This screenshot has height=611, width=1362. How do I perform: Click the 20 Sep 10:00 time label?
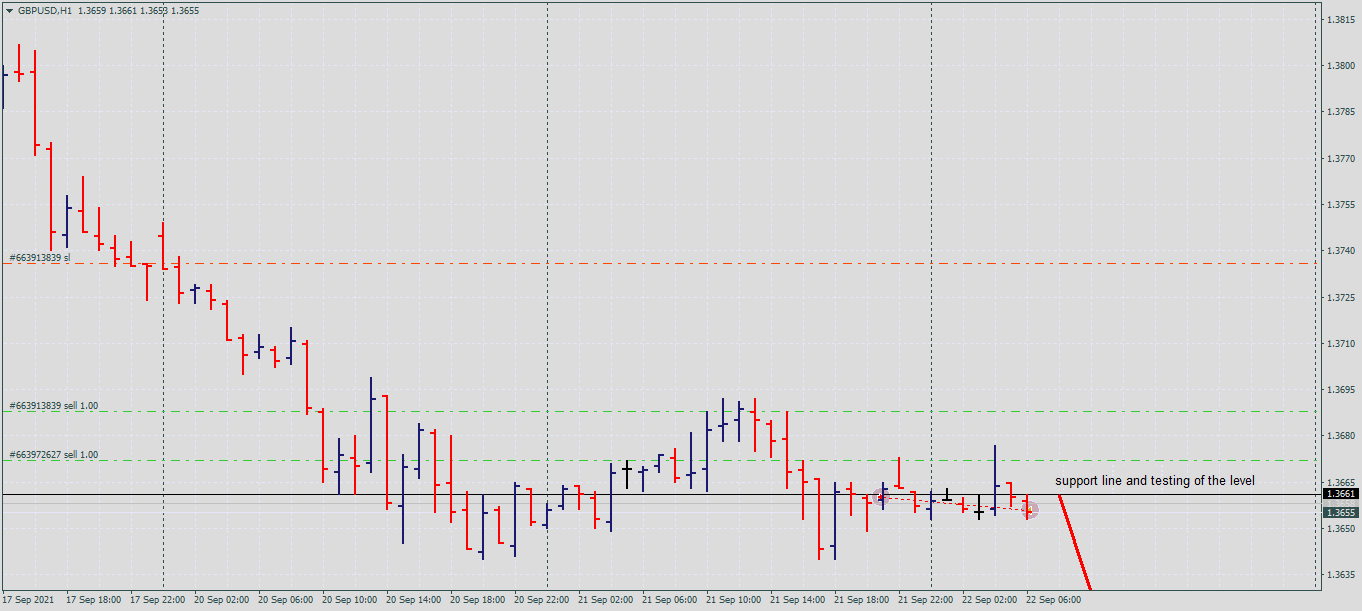point(349,600)
